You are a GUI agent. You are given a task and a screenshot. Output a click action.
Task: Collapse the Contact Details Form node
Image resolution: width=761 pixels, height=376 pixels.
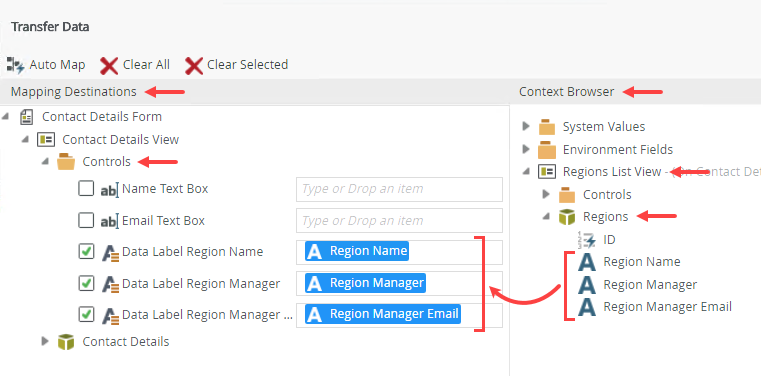(5, 117)
